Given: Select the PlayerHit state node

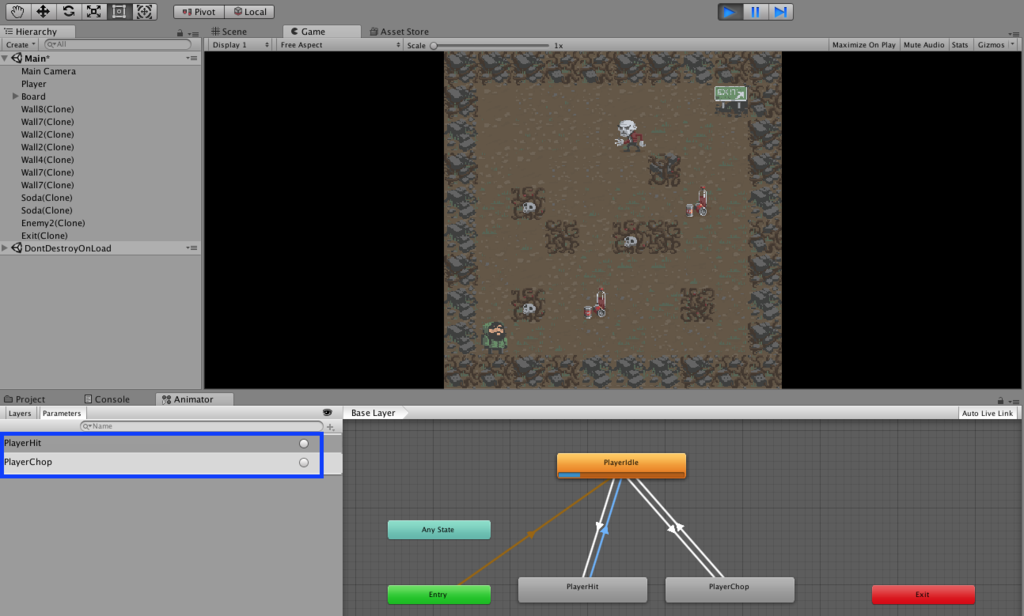Looking at the screenshot, I should click(583, 589).
